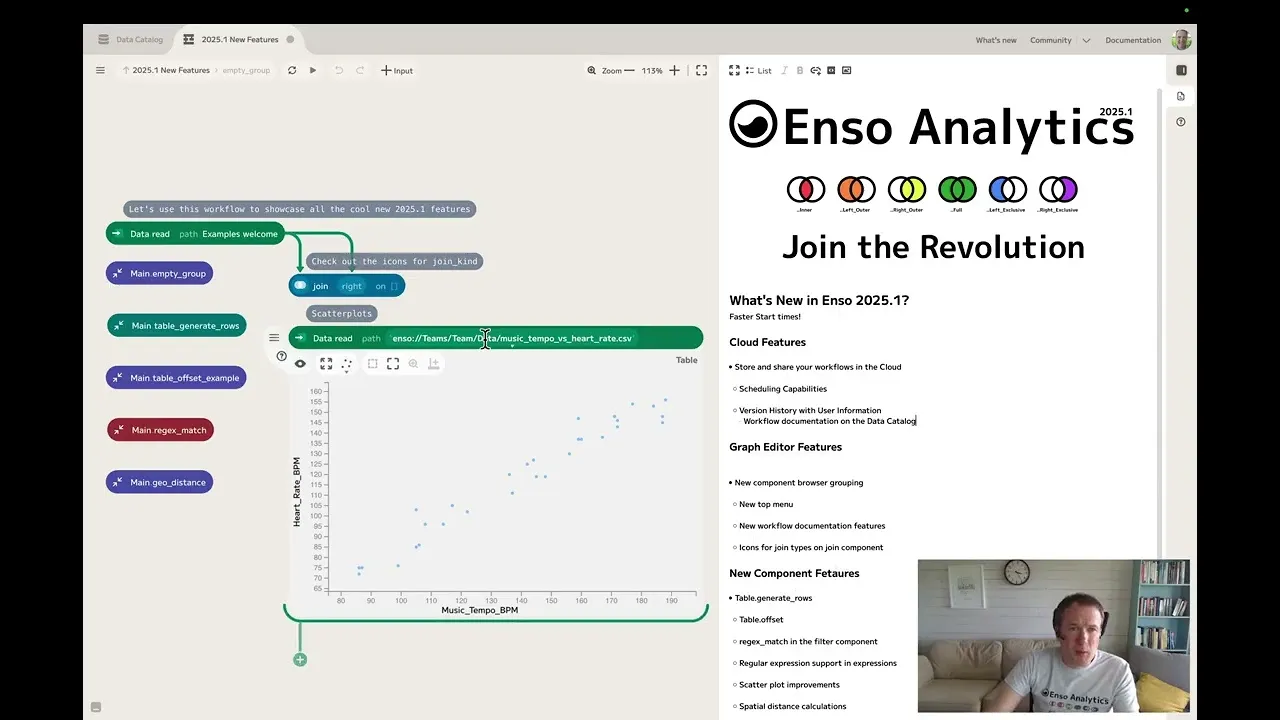The height and width of the screenshot is (720, 1280).
Task: Click the empty_group breadcrumb
Action: coord(246,70)
